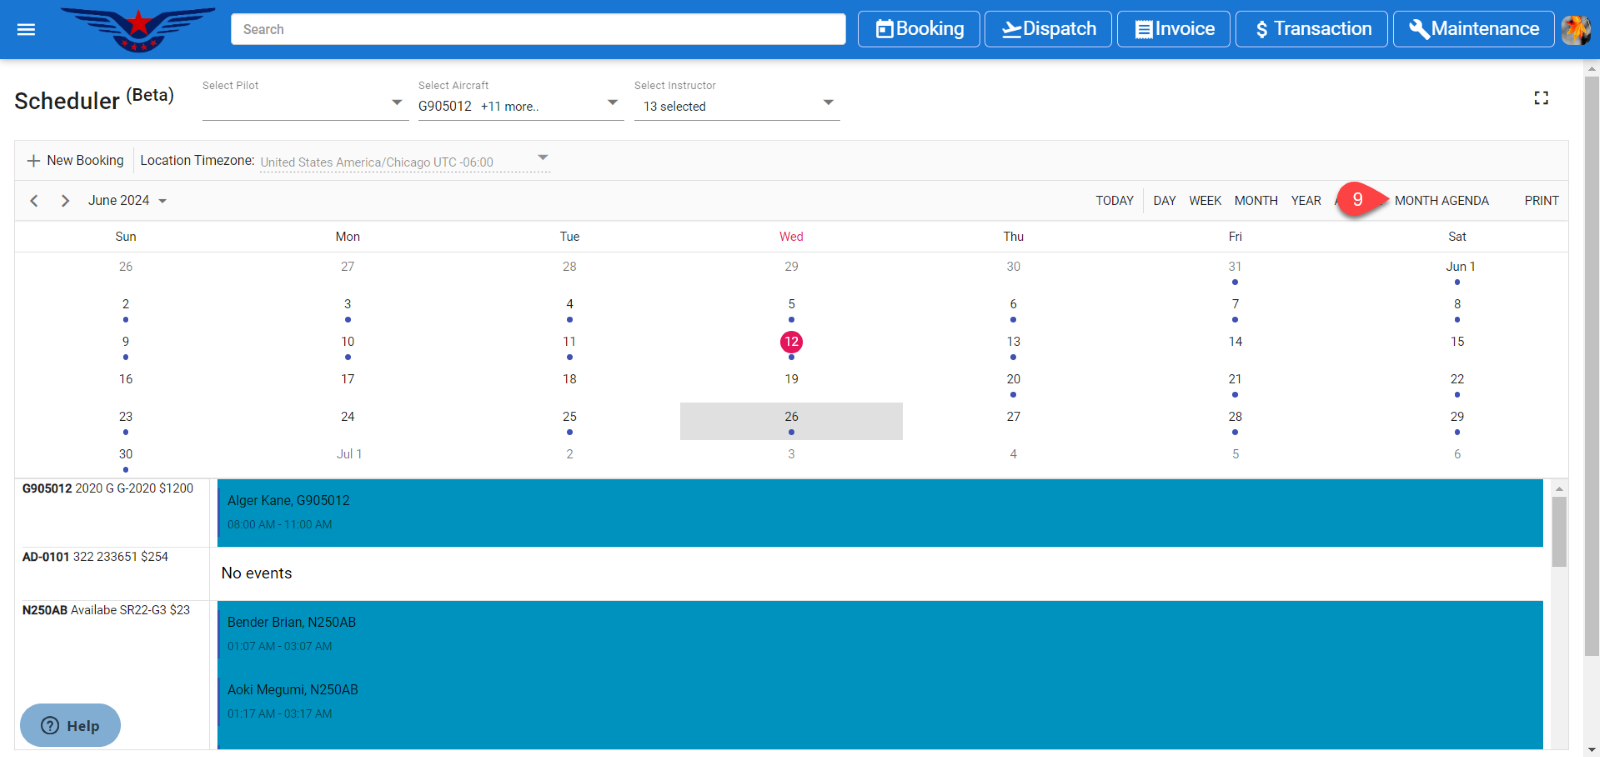Toggle fullscreen scheduler view
The width and height of the screenshot is (1600, 757).
click(x=1541, y=98)
